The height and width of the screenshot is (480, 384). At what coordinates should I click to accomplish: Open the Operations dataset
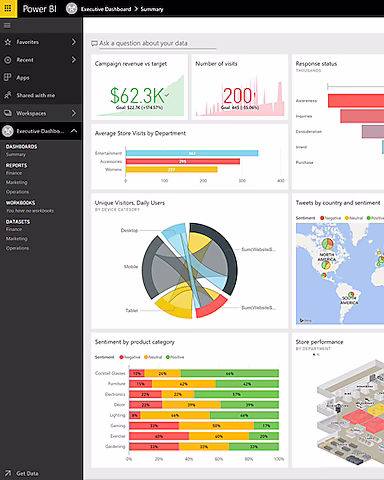point(17,248)
